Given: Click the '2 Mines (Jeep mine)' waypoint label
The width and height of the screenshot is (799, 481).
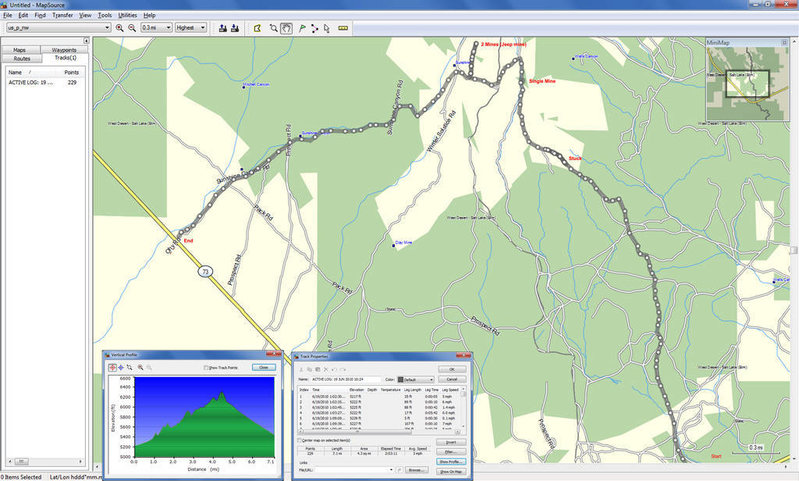Looking at the screenshot, I should pyautogui.click(x=503, y=44).
